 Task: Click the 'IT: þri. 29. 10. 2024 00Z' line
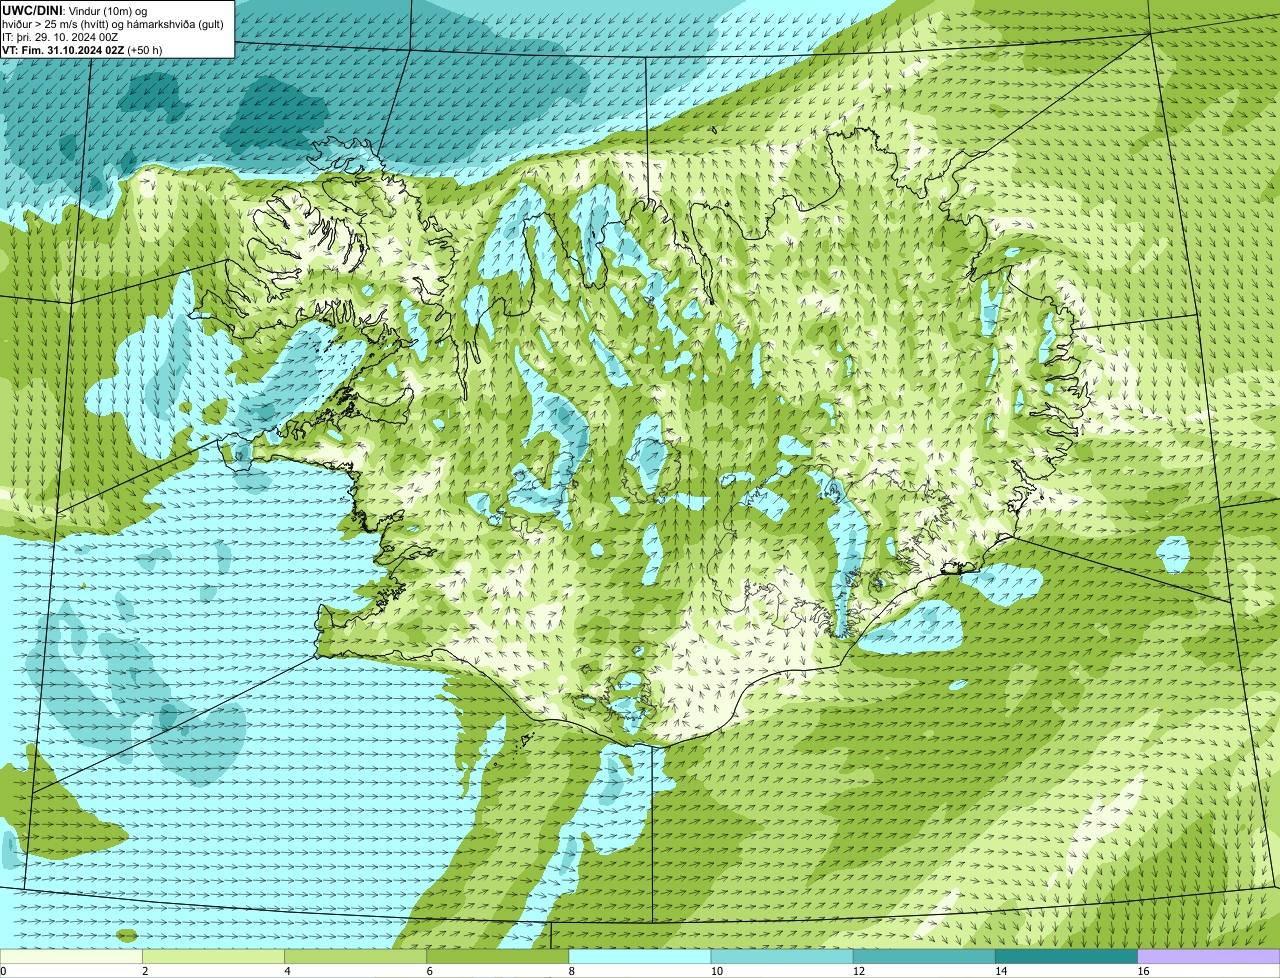tap(60, 37)
